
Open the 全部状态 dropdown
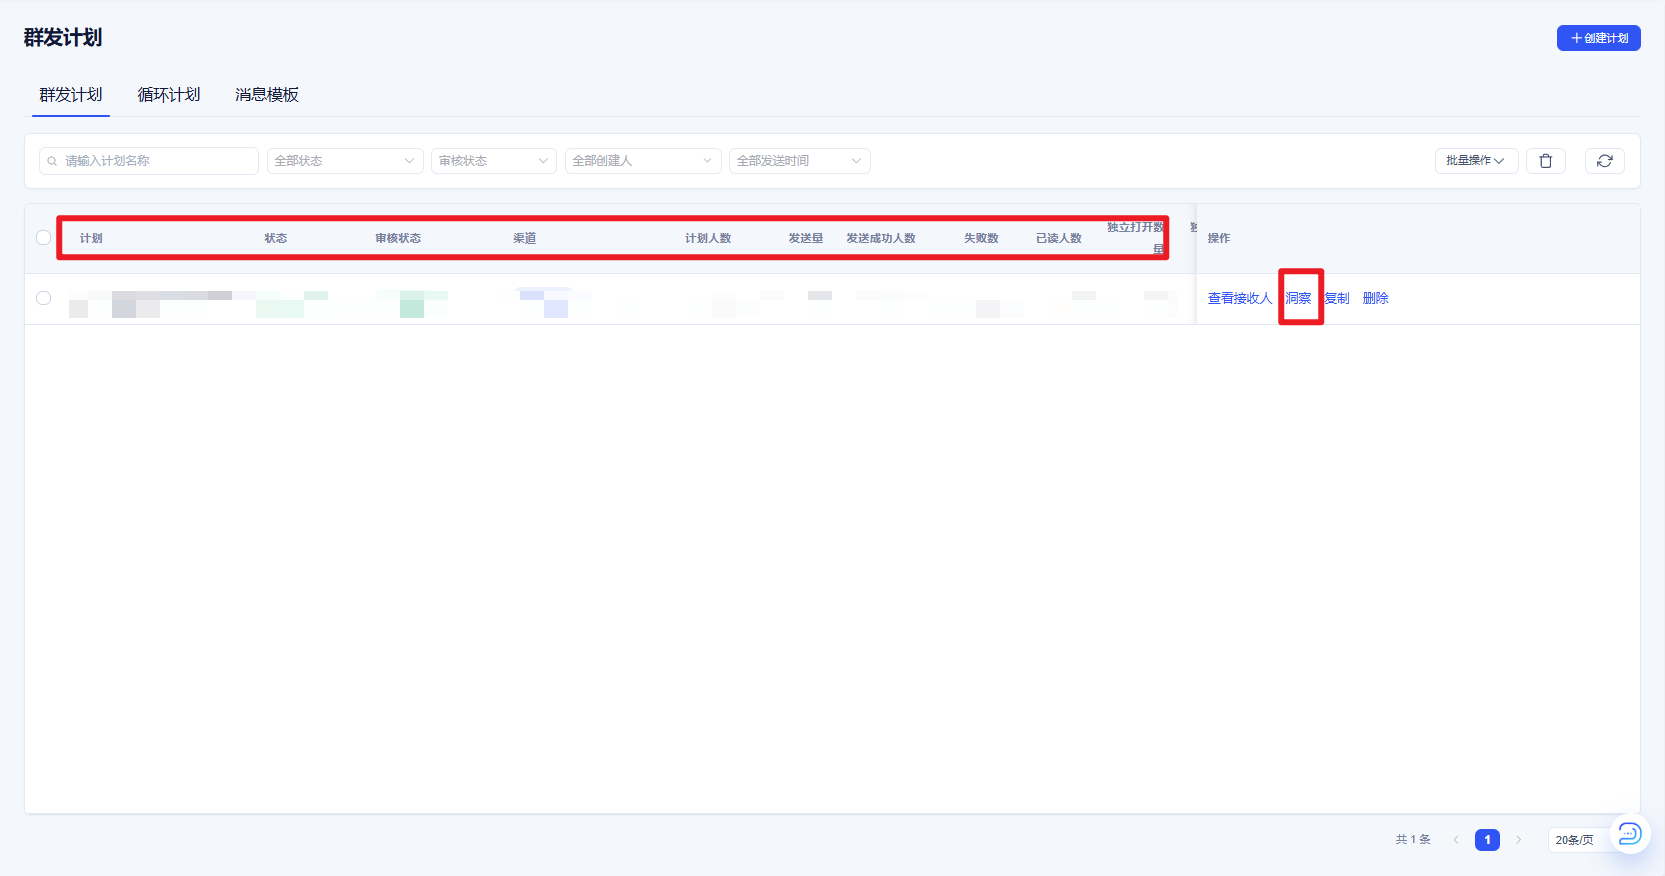345,161
